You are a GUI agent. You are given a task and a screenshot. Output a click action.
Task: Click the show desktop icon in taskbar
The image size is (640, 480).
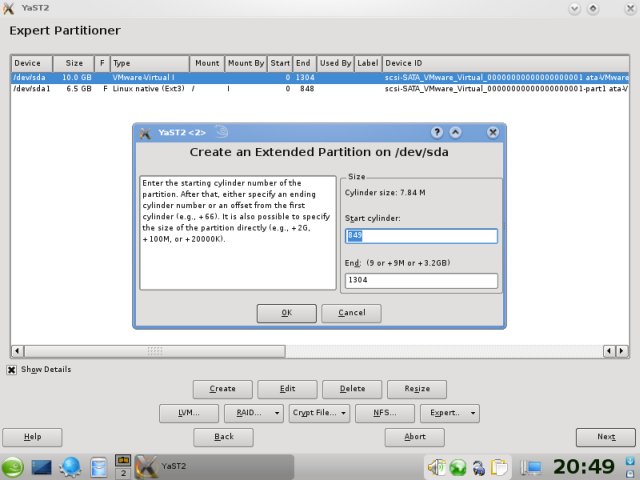[x=42, y=468]
